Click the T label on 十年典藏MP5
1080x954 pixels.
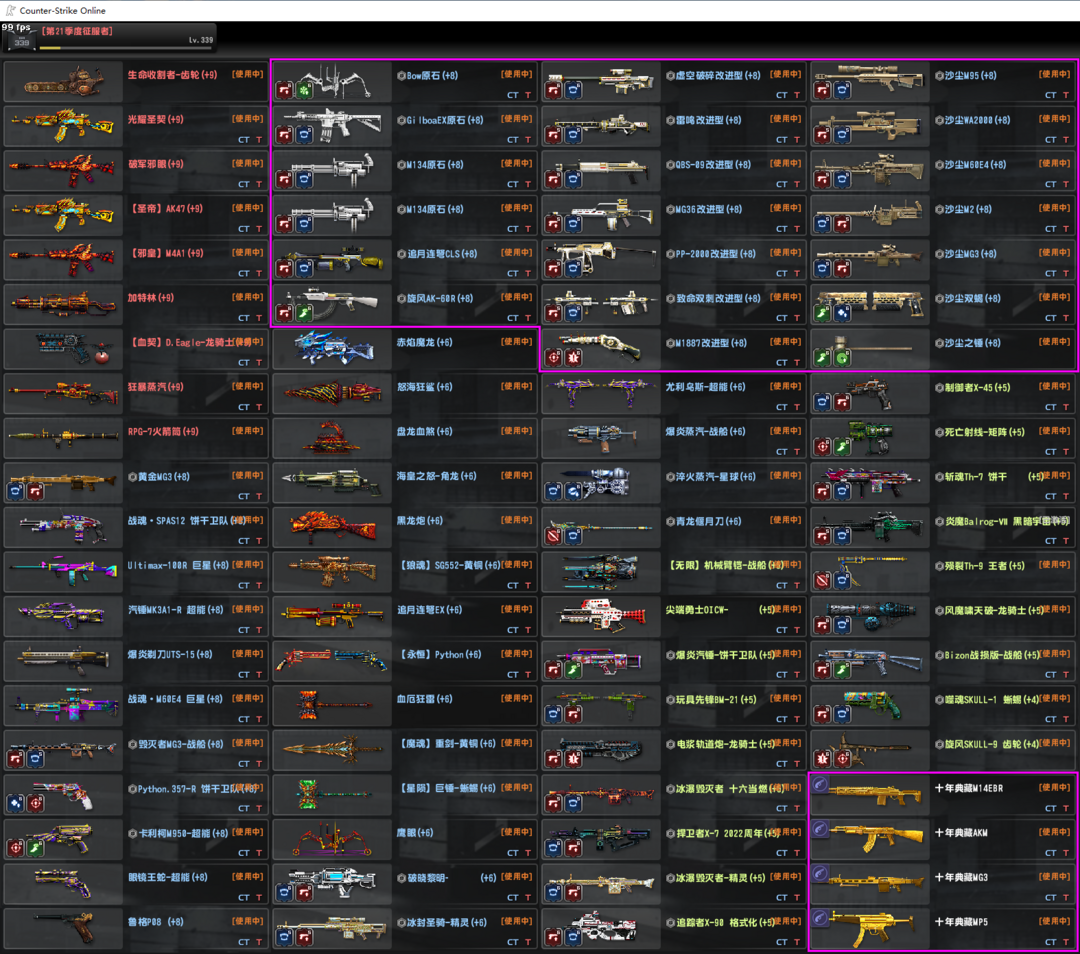(1066, 942)
